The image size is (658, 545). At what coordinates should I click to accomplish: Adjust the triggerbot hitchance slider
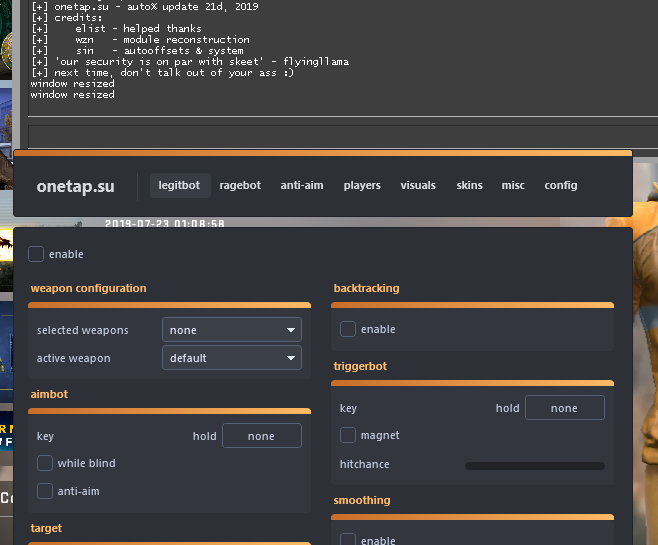click(534, 465)
